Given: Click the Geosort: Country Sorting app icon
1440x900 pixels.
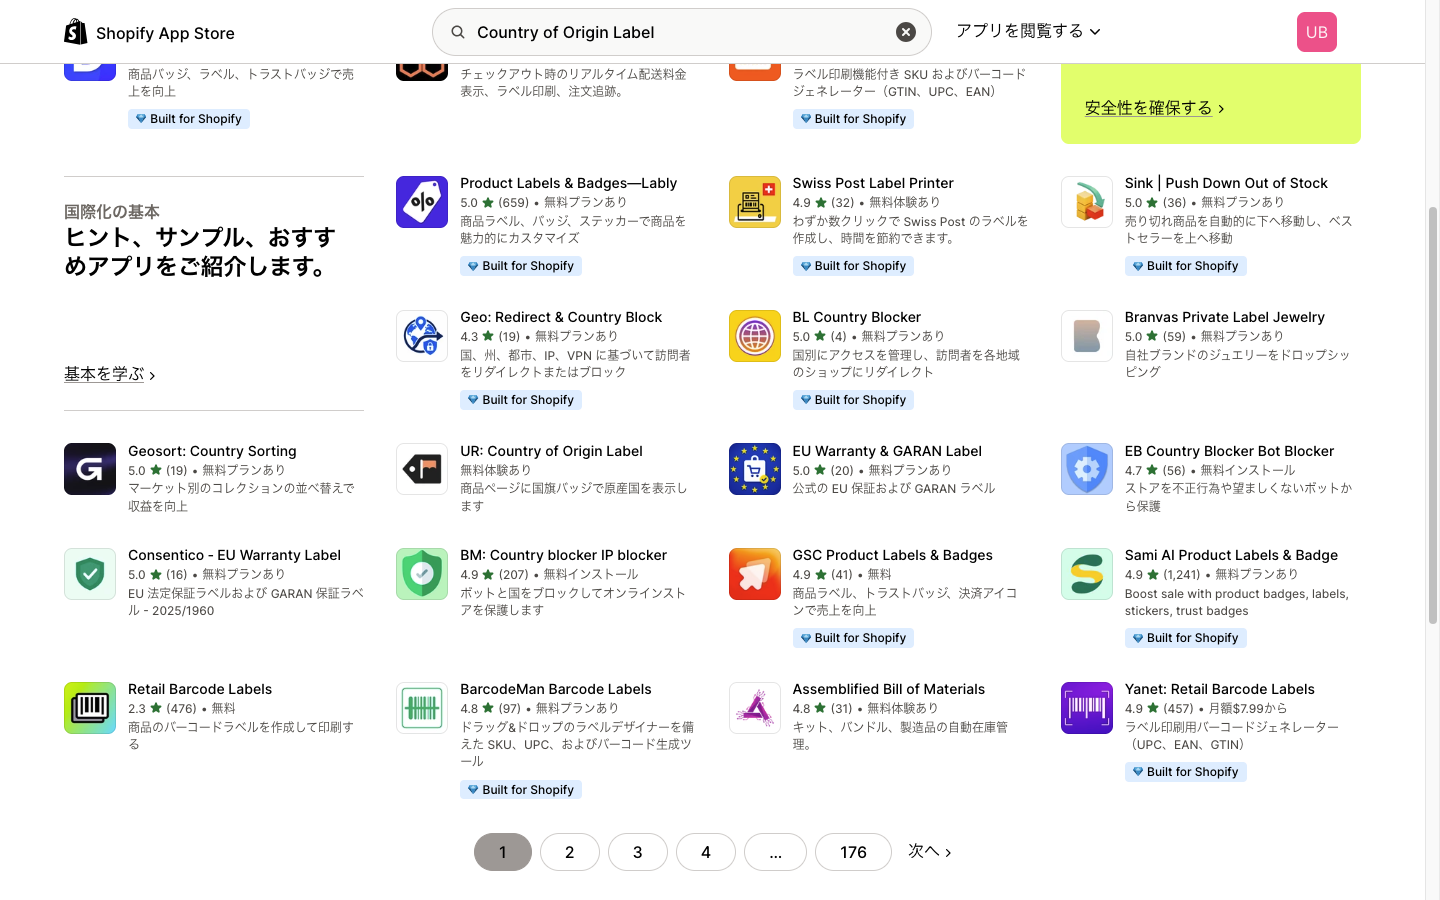Looking at the screenshot, I should click(x=90, y=469).
